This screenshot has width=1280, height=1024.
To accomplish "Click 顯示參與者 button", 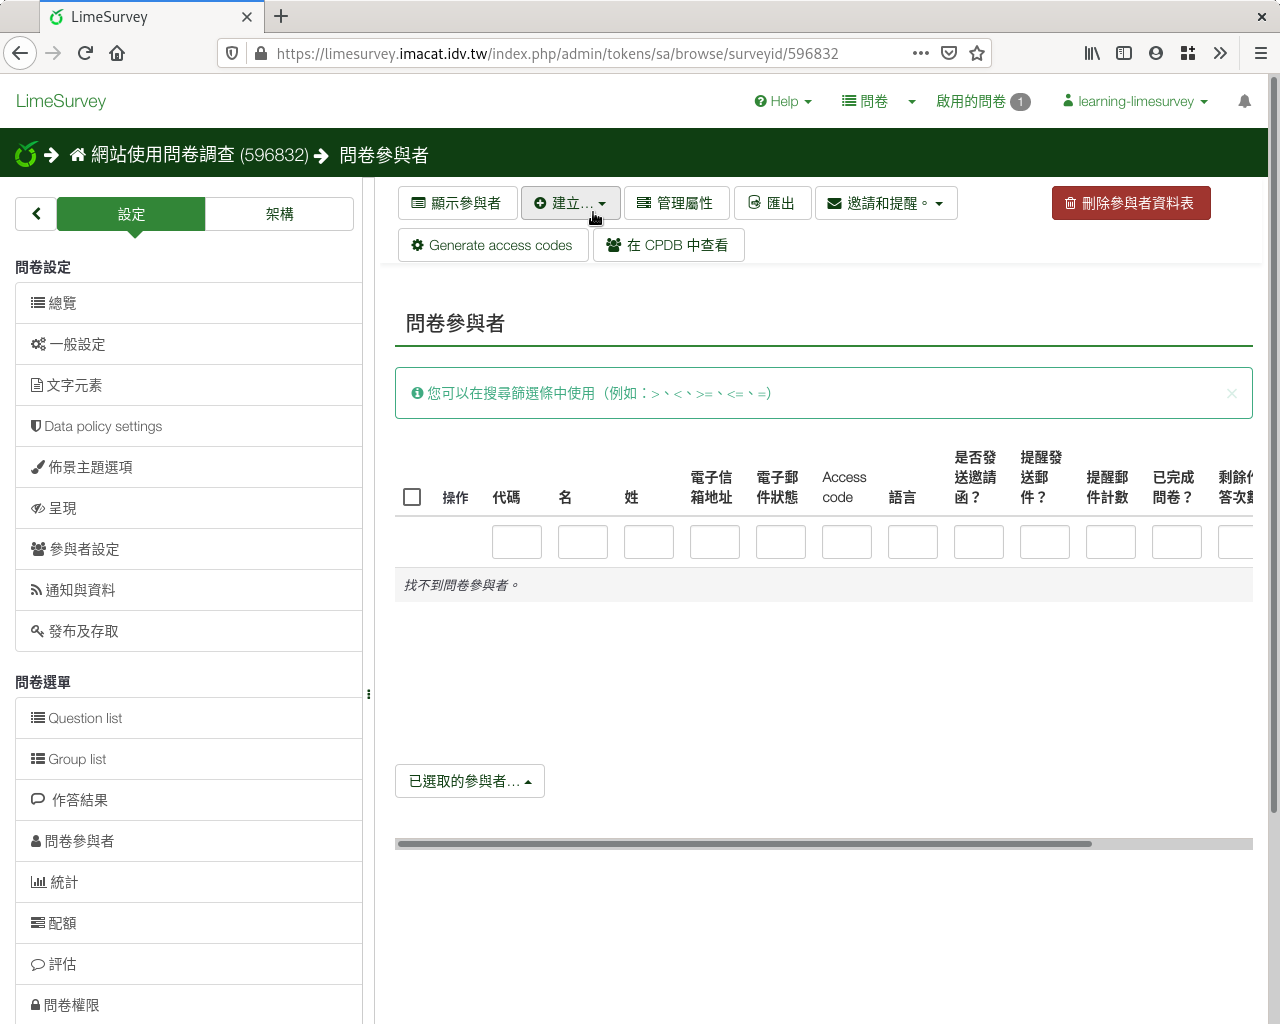I will click(x=457, y=203).
